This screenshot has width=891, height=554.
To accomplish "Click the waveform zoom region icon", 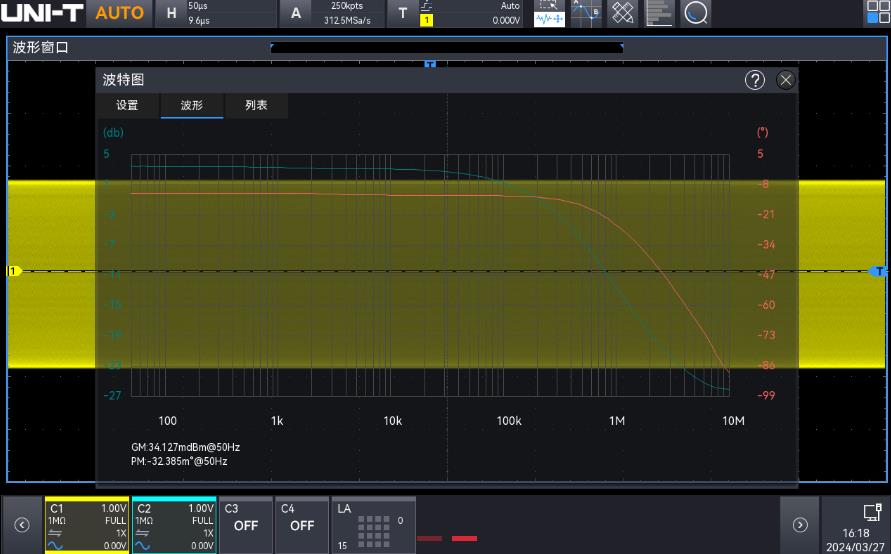I will (549, 13).
